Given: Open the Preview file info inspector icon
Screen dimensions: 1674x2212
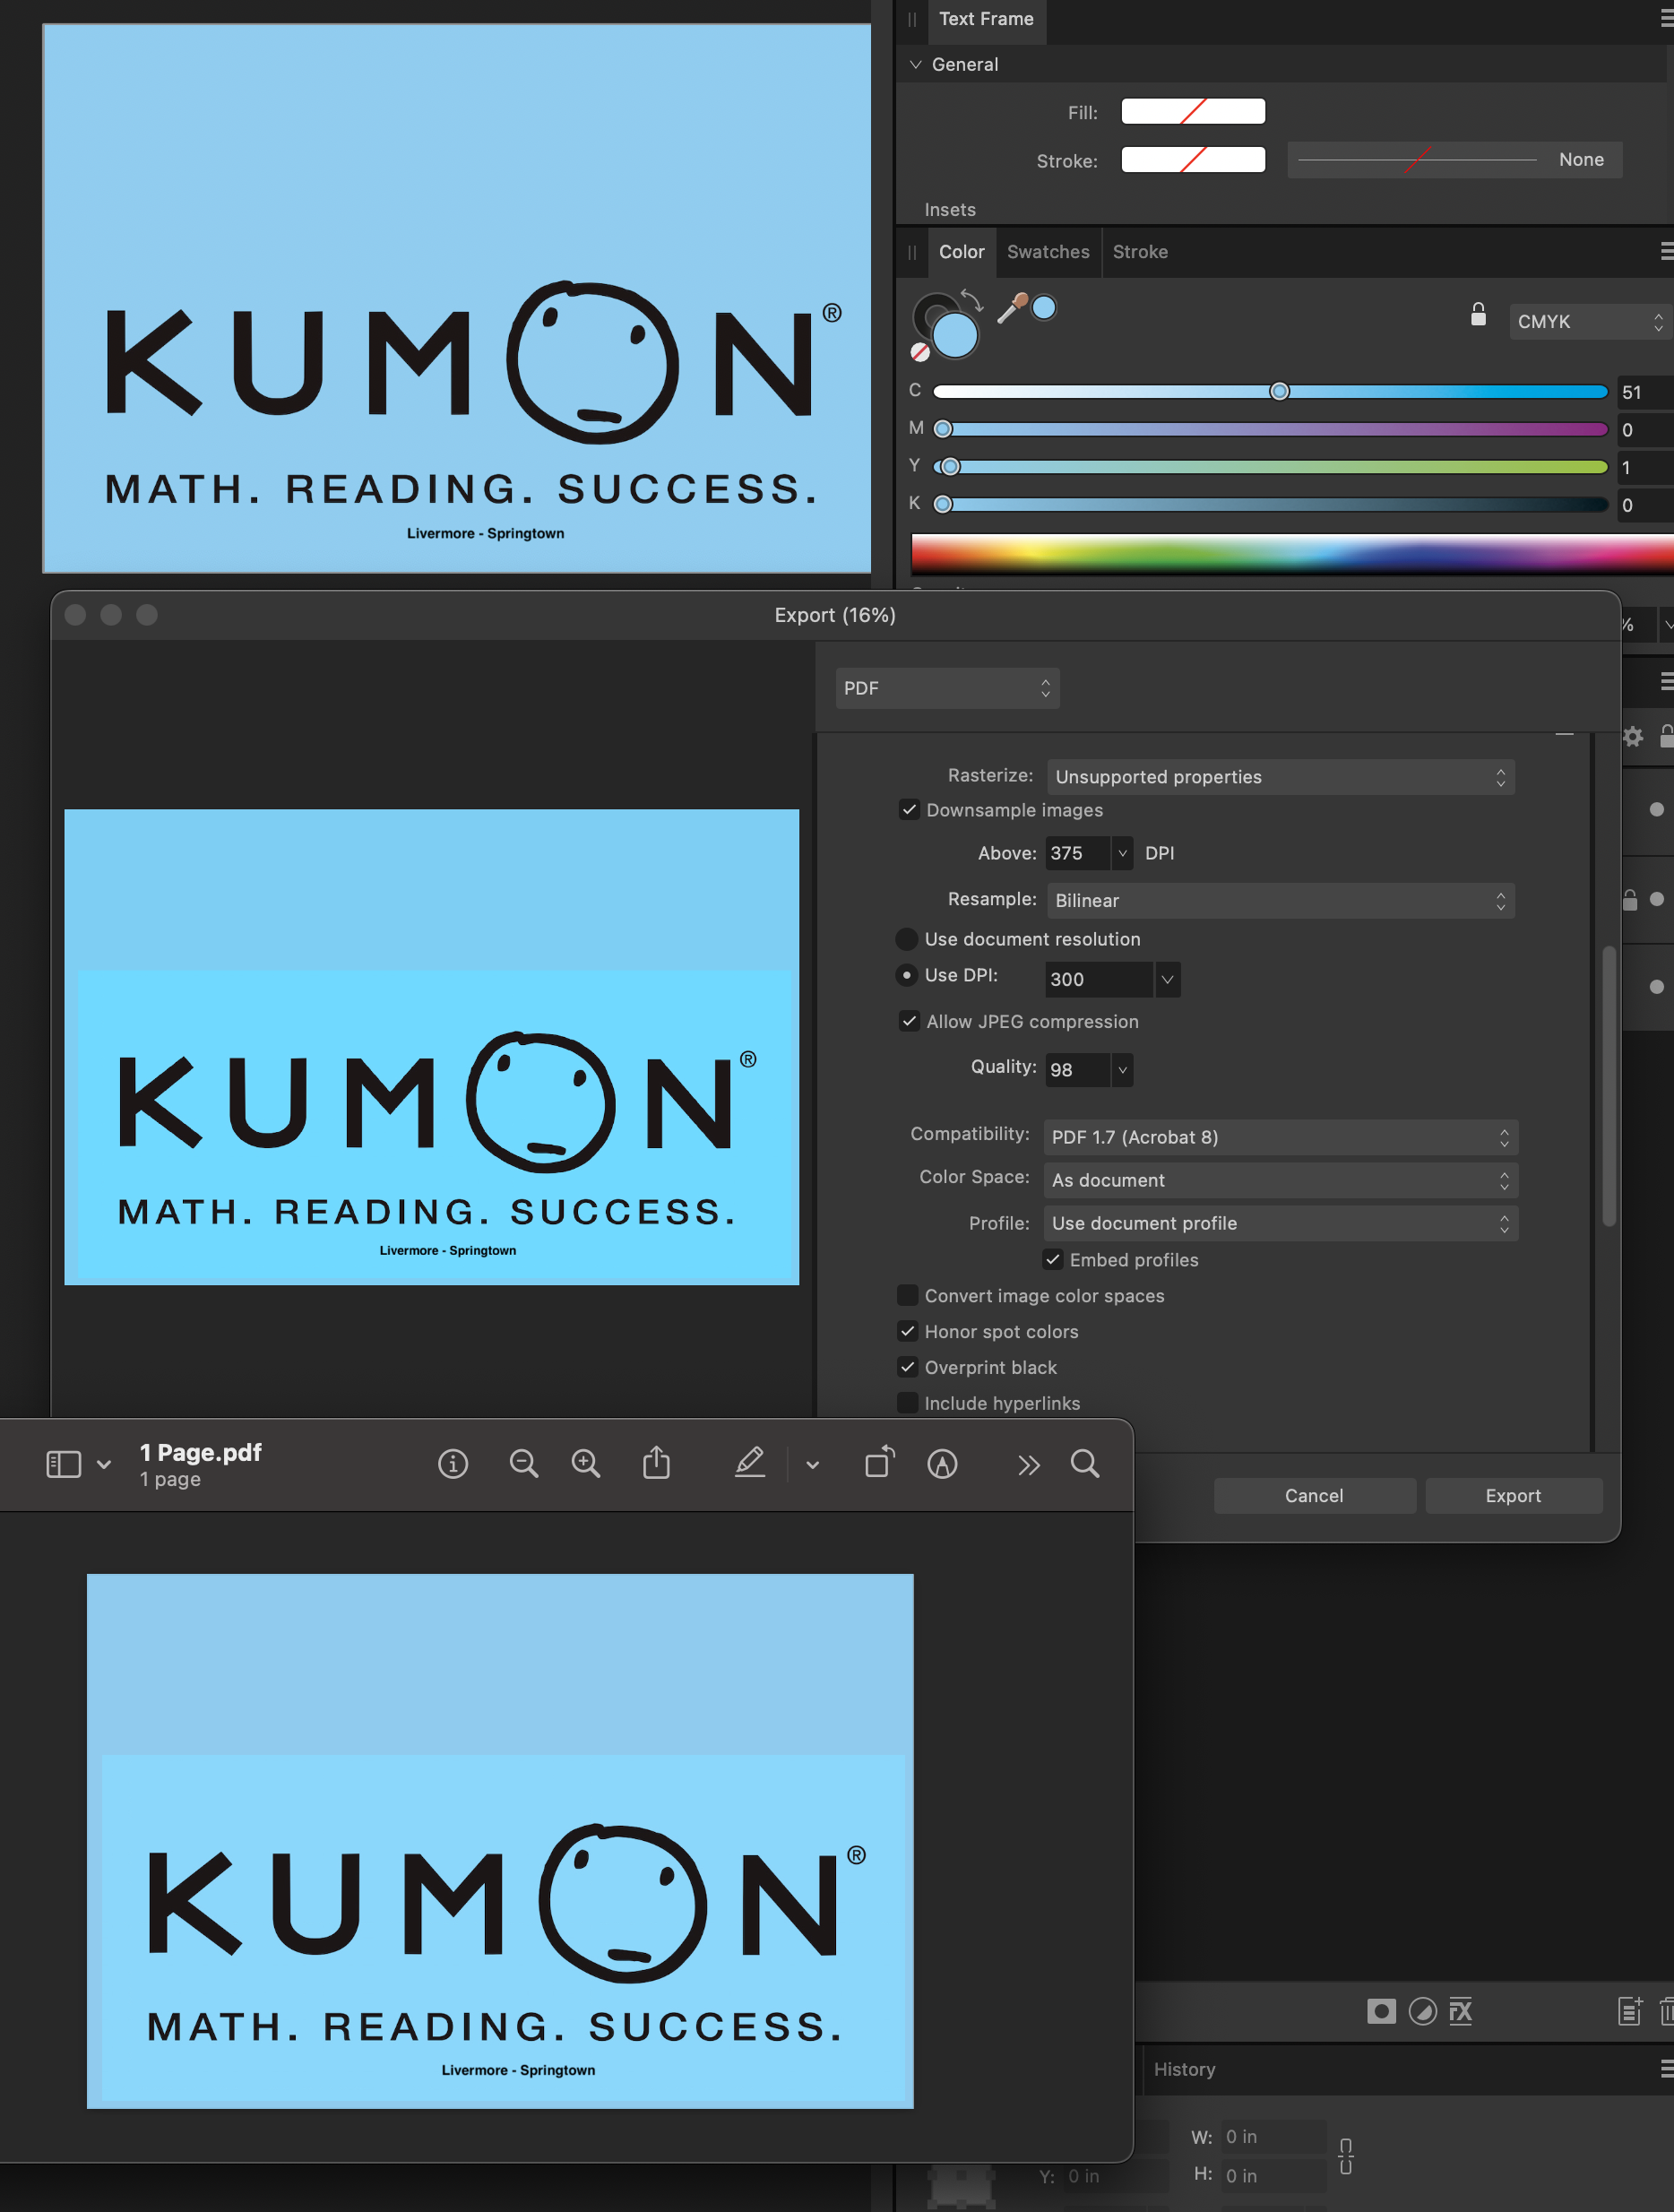Looking at the screenshot, I should [453, 1464].
